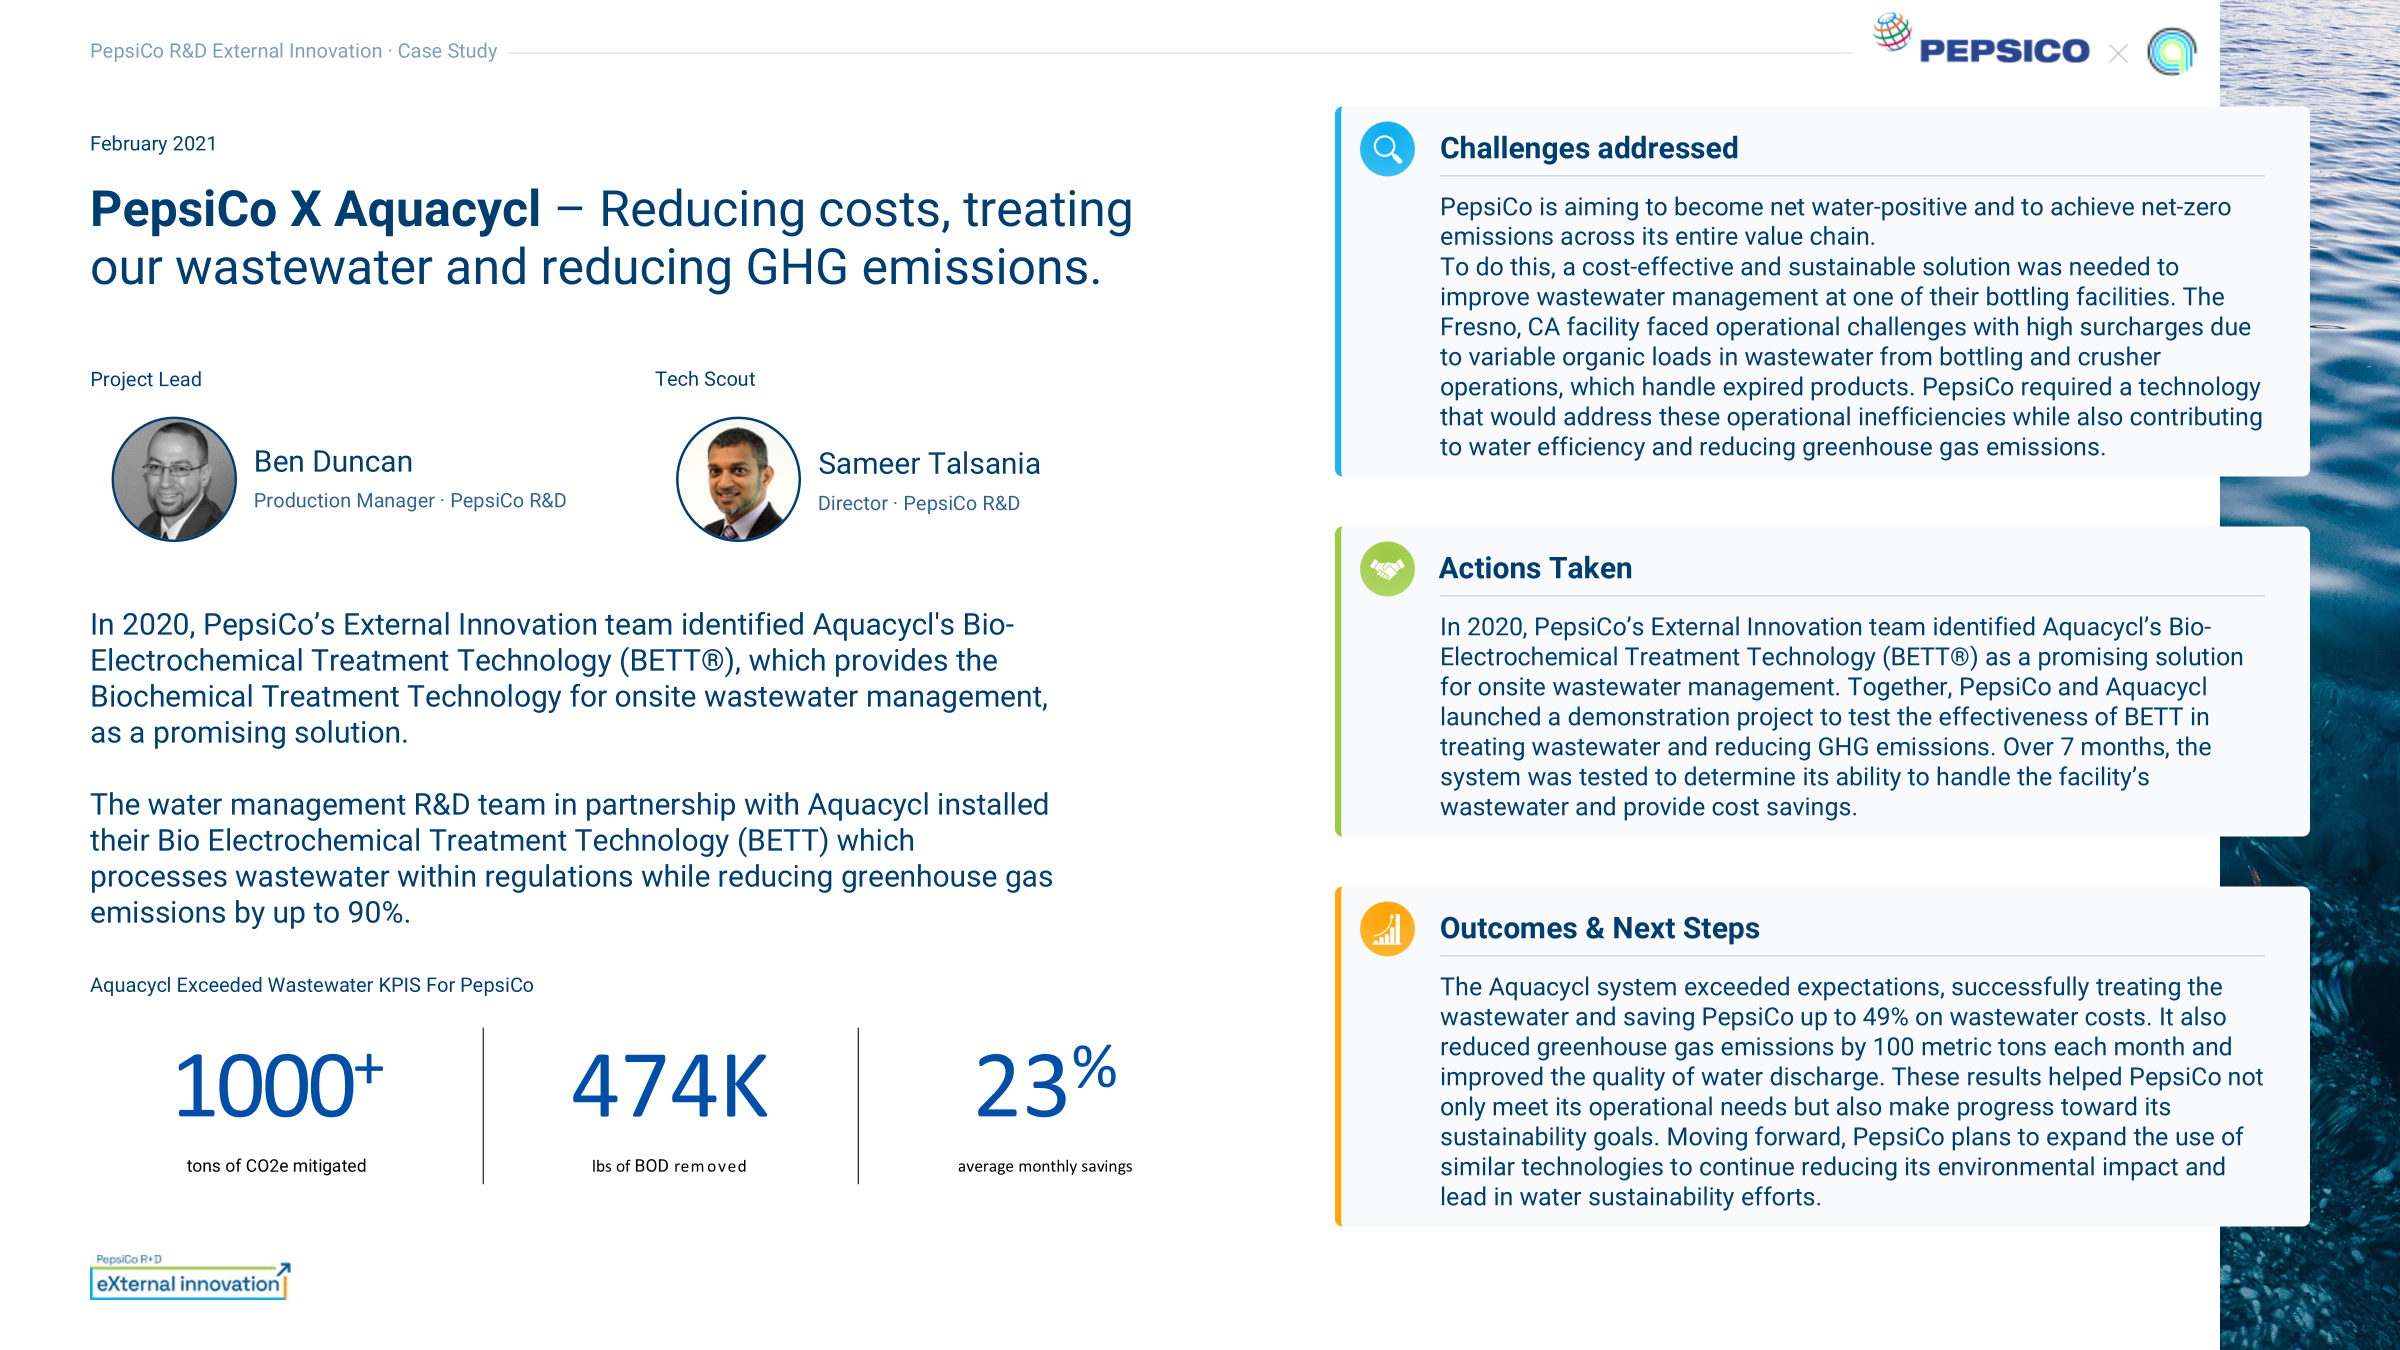This screenshot has width=2400, height=1350.
Task: Click 'Director · PepsiCo R&D' subtitle
Action: point(919,503)
